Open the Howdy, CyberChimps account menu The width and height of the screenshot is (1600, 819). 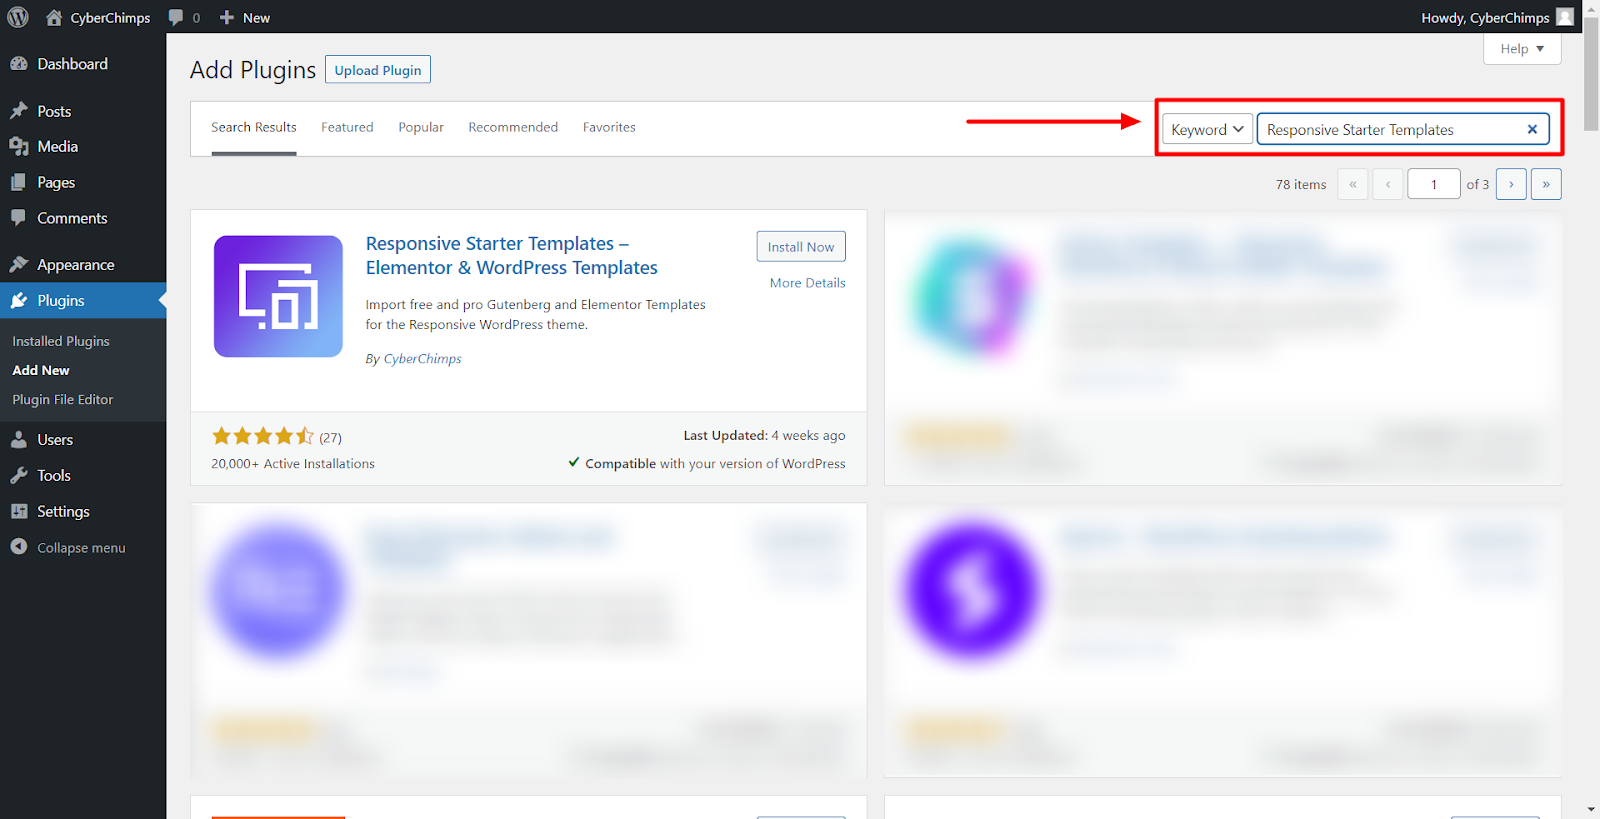[1497, 17]
